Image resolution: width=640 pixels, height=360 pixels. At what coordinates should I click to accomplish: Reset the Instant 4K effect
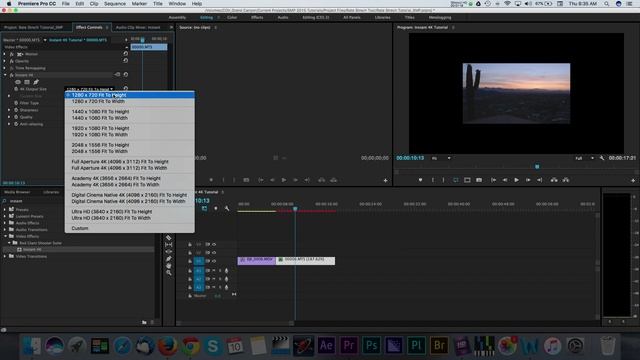click(126, 74)
